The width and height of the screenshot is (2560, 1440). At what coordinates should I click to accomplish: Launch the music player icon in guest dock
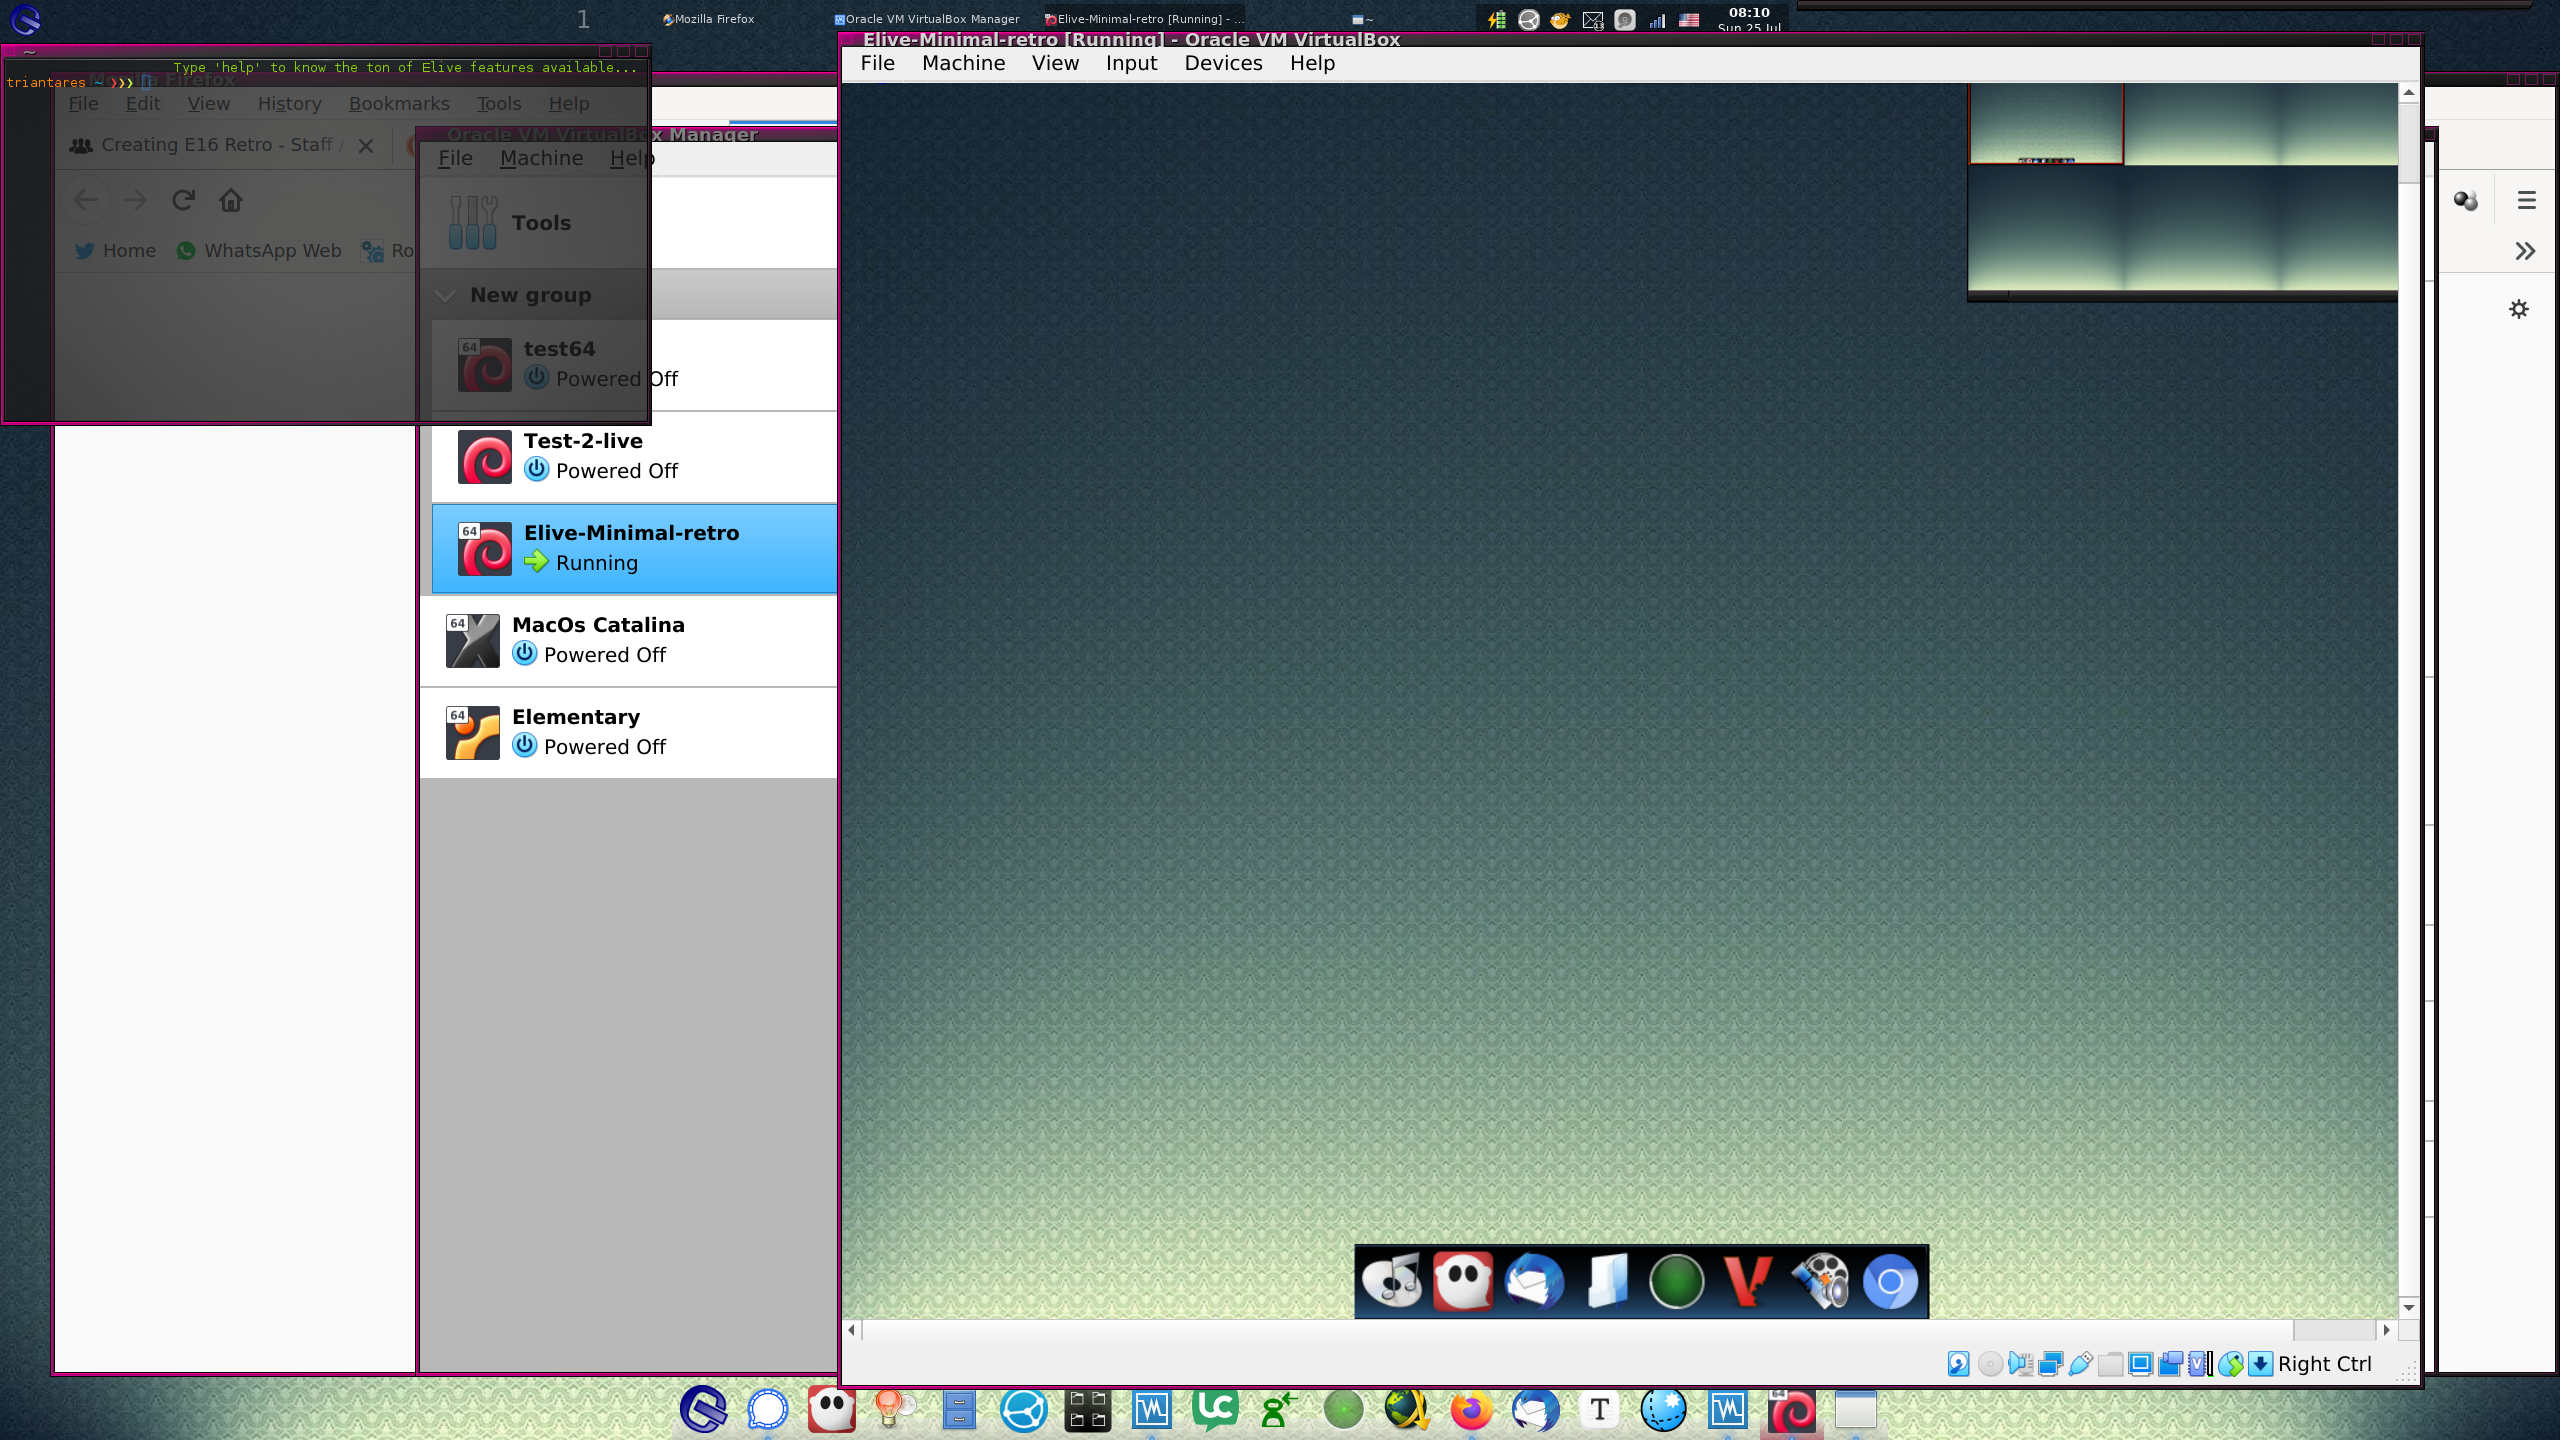(1391, 1281)
